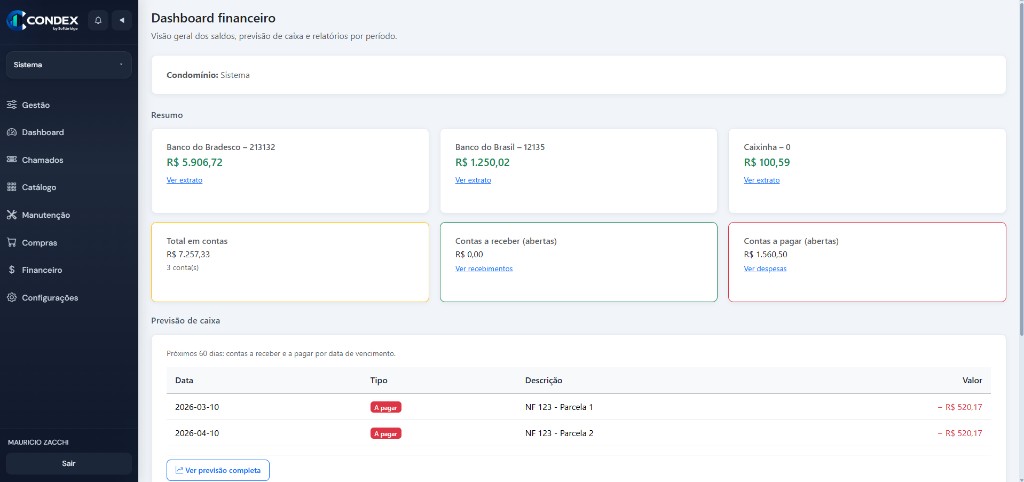Click the Valor column header
Screen dimensions: 1024x482
[x=972, y=380]
